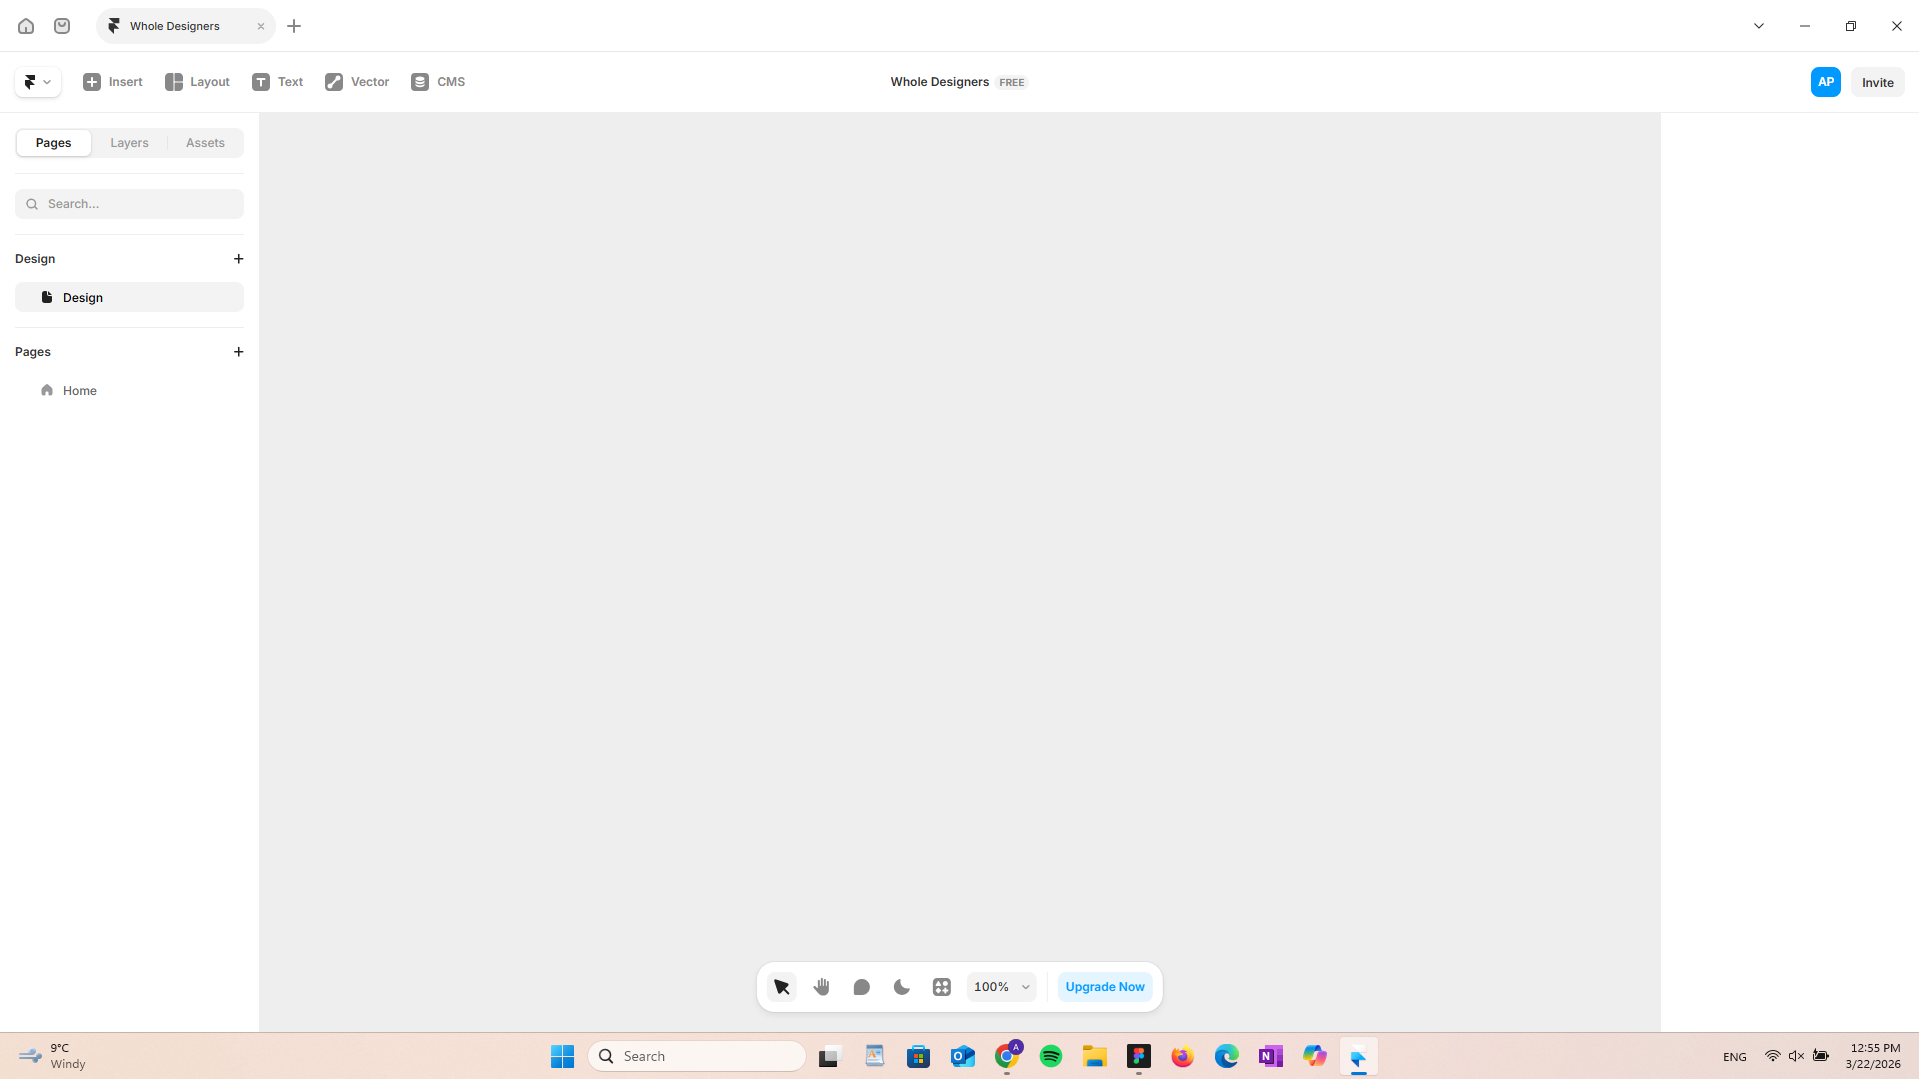Open the Insert panel
This screenshot has height=1079, width=1919.
[113, 82]
